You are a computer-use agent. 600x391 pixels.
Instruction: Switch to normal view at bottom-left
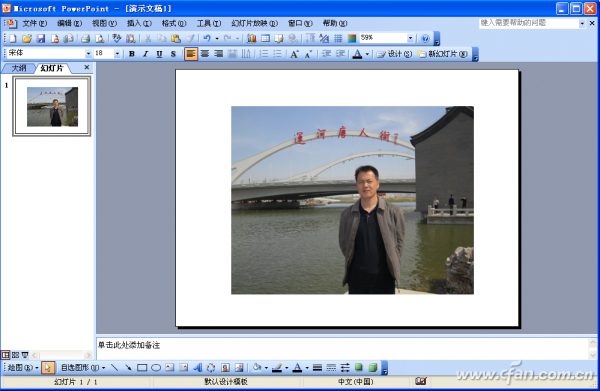pos(5,355)
